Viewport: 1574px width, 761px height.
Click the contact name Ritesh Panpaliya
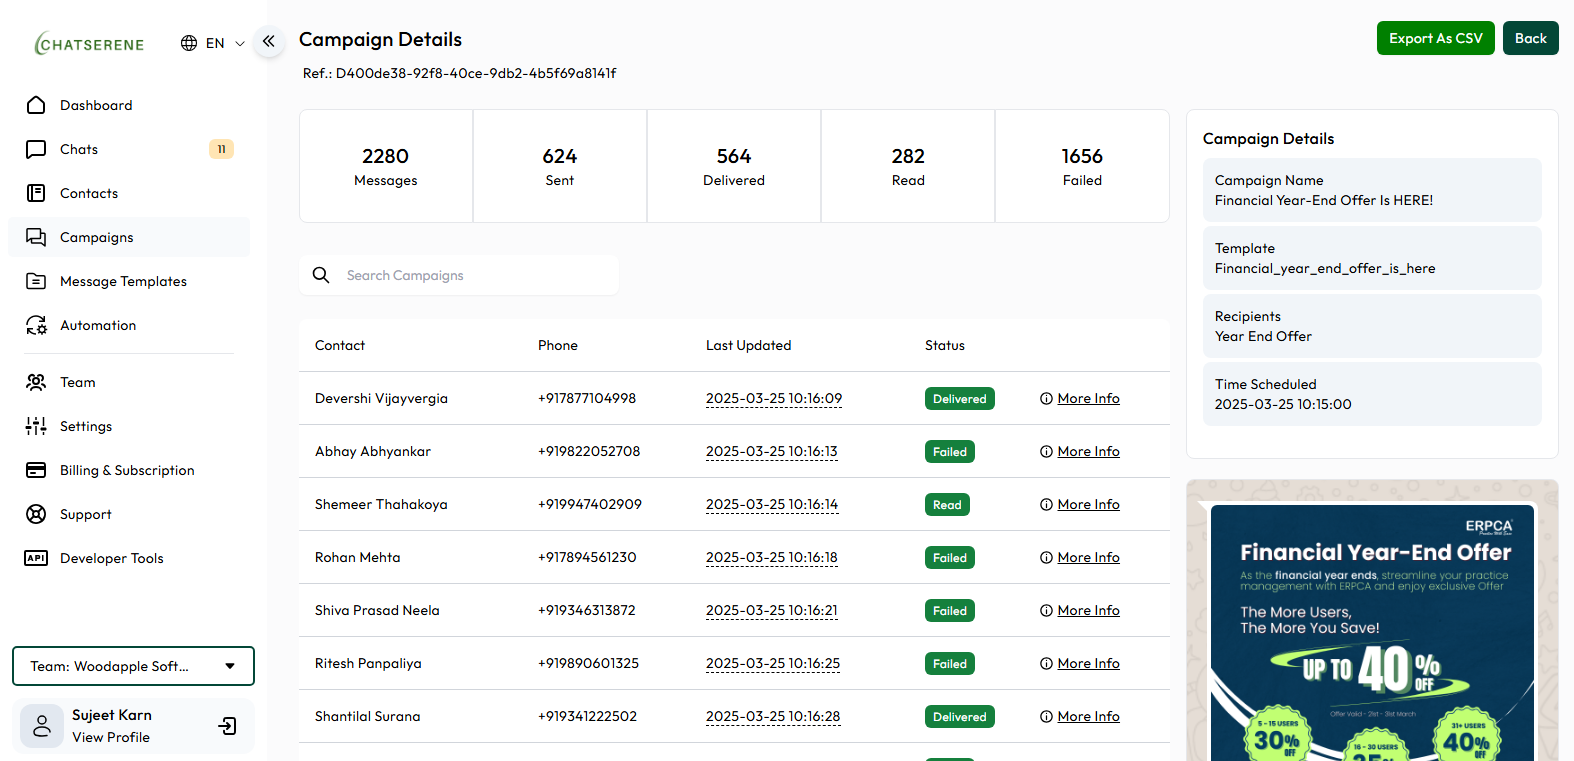point(368,663)
